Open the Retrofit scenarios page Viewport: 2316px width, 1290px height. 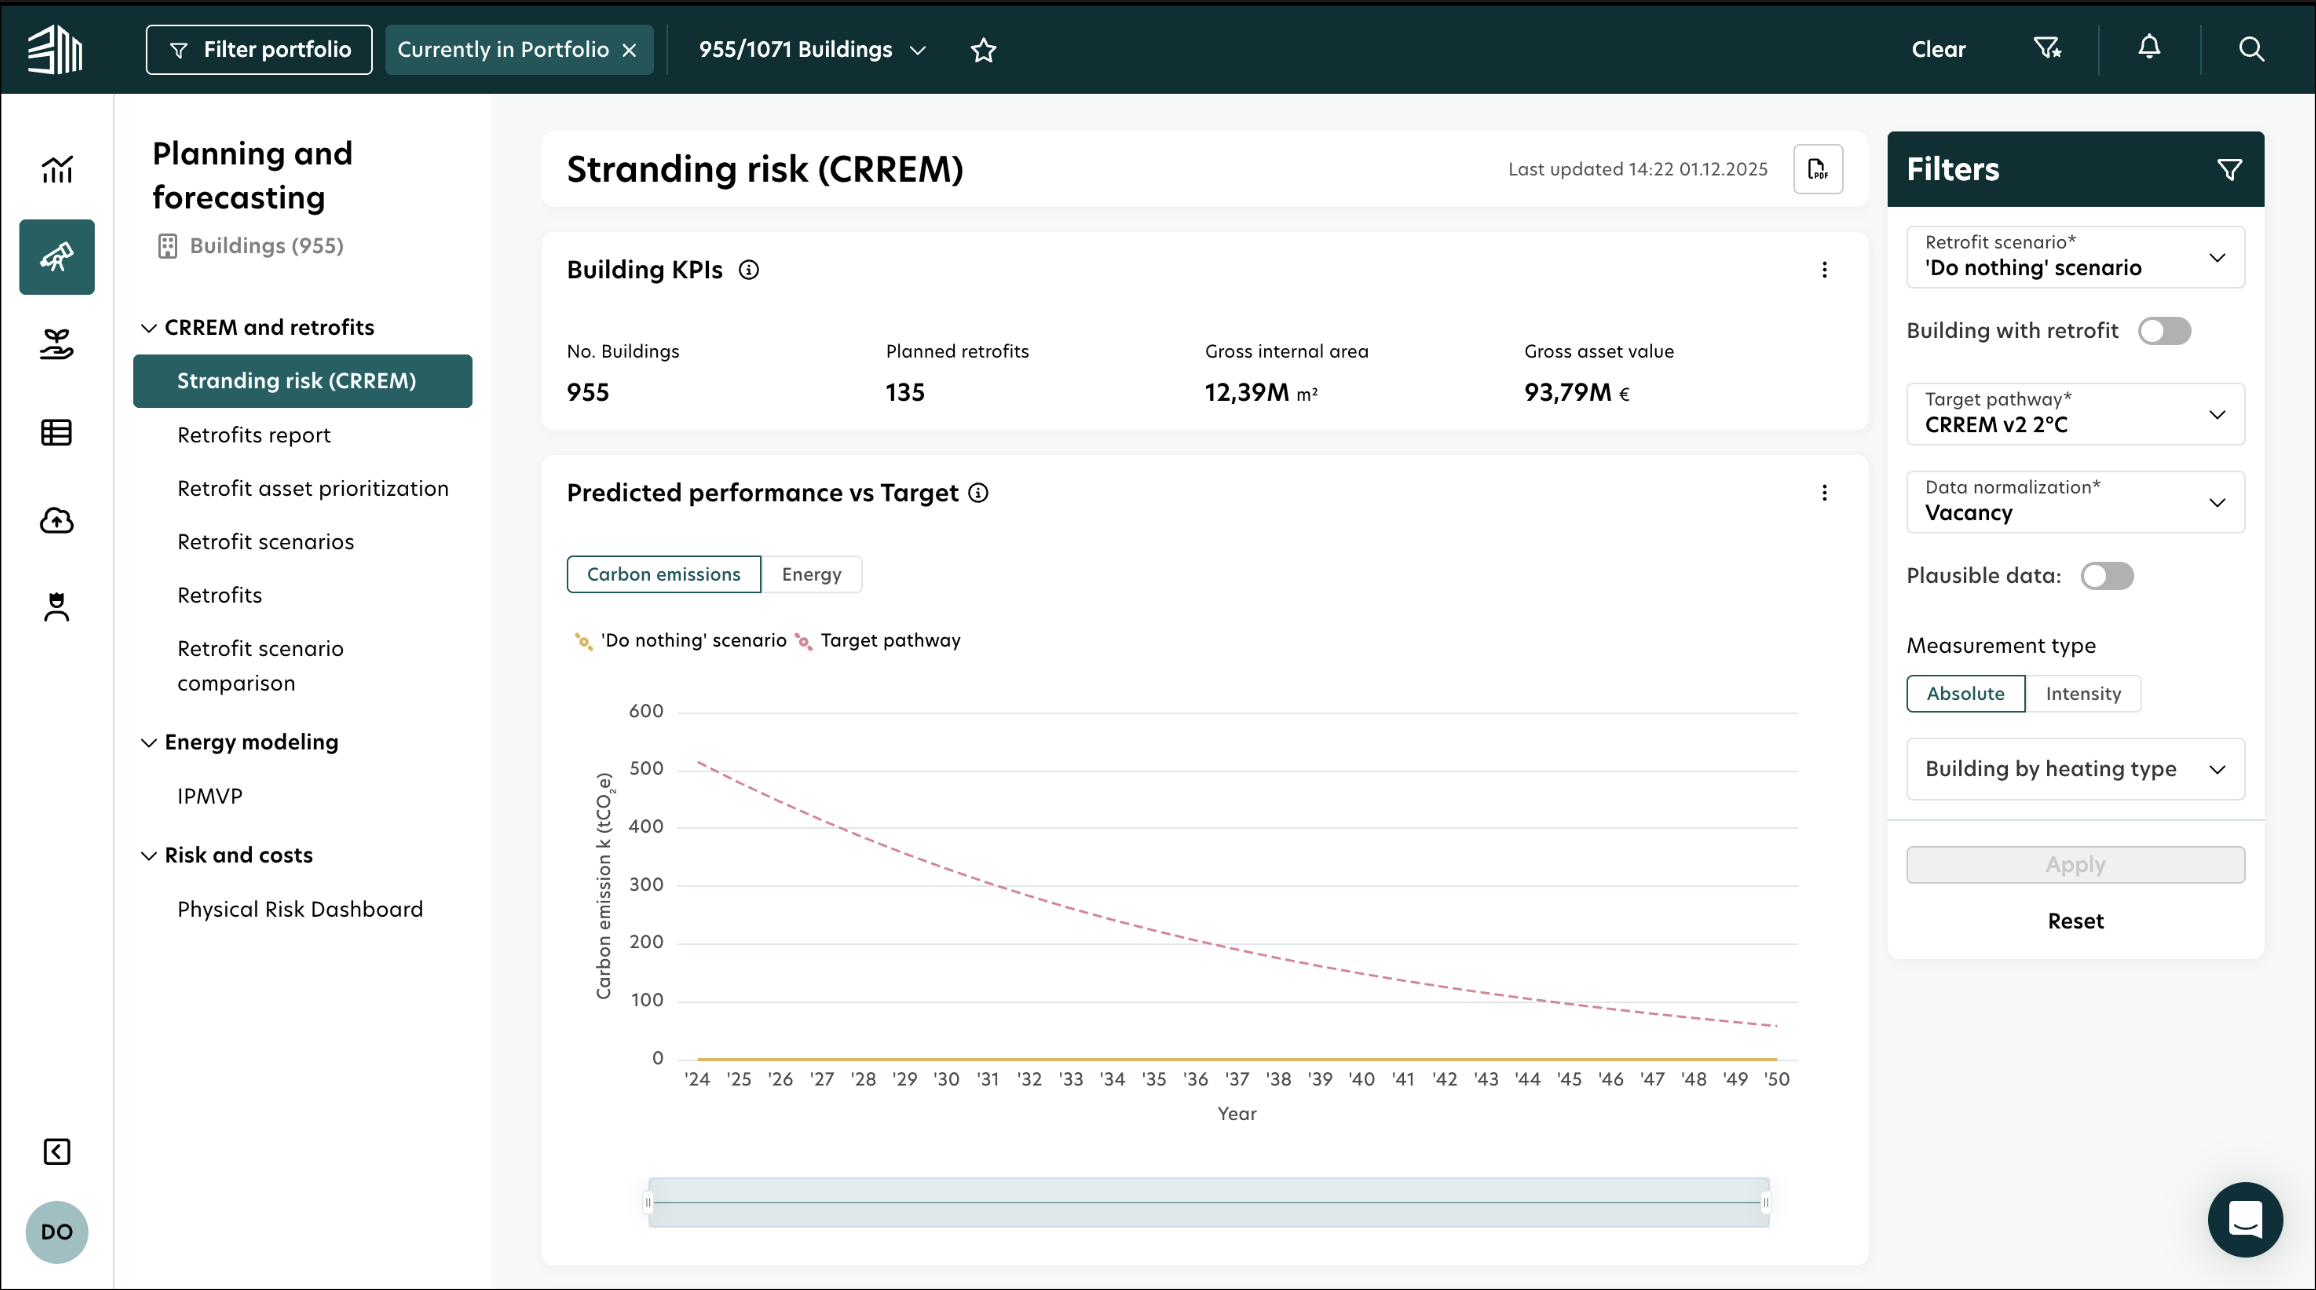pos(266,542)
